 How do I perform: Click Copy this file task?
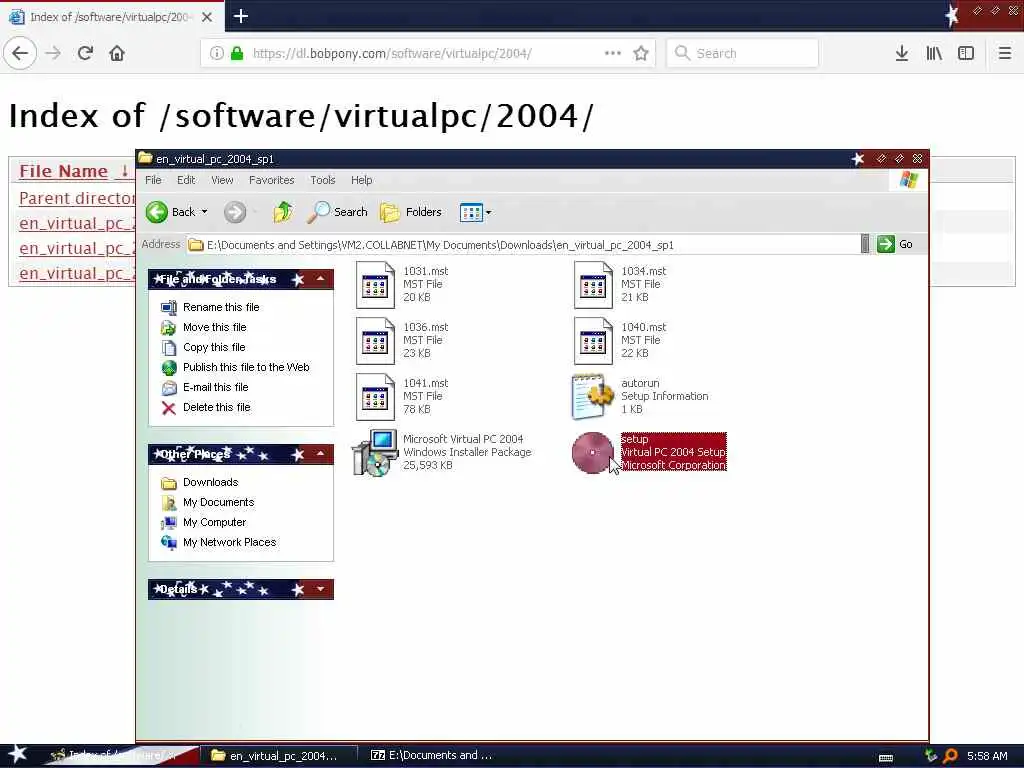pos(214,347)
